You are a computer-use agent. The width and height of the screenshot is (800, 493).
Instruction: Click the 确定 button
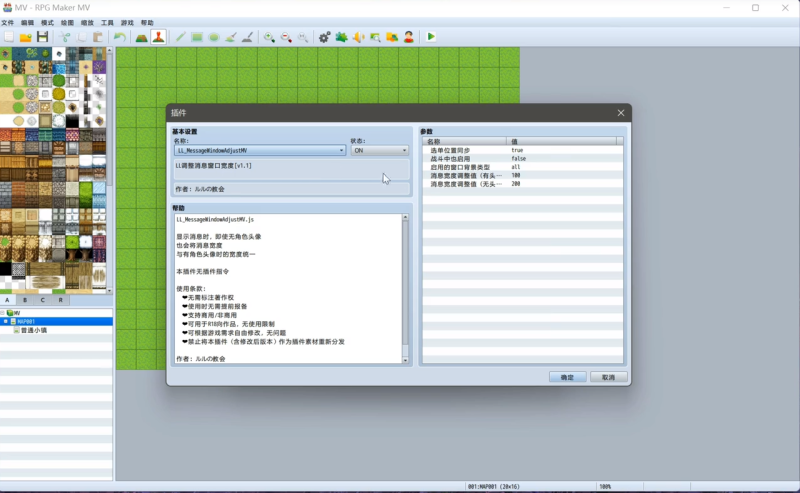point(567,377)
